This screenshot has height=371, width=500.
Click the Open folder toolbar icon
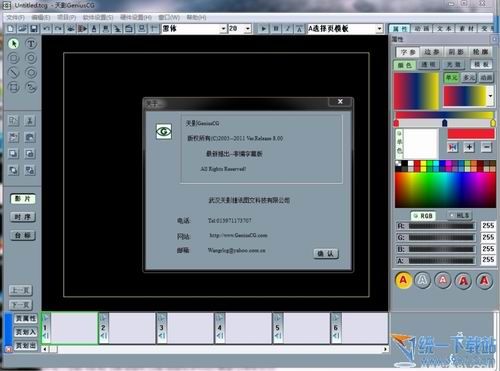click(x=22, y=29)
